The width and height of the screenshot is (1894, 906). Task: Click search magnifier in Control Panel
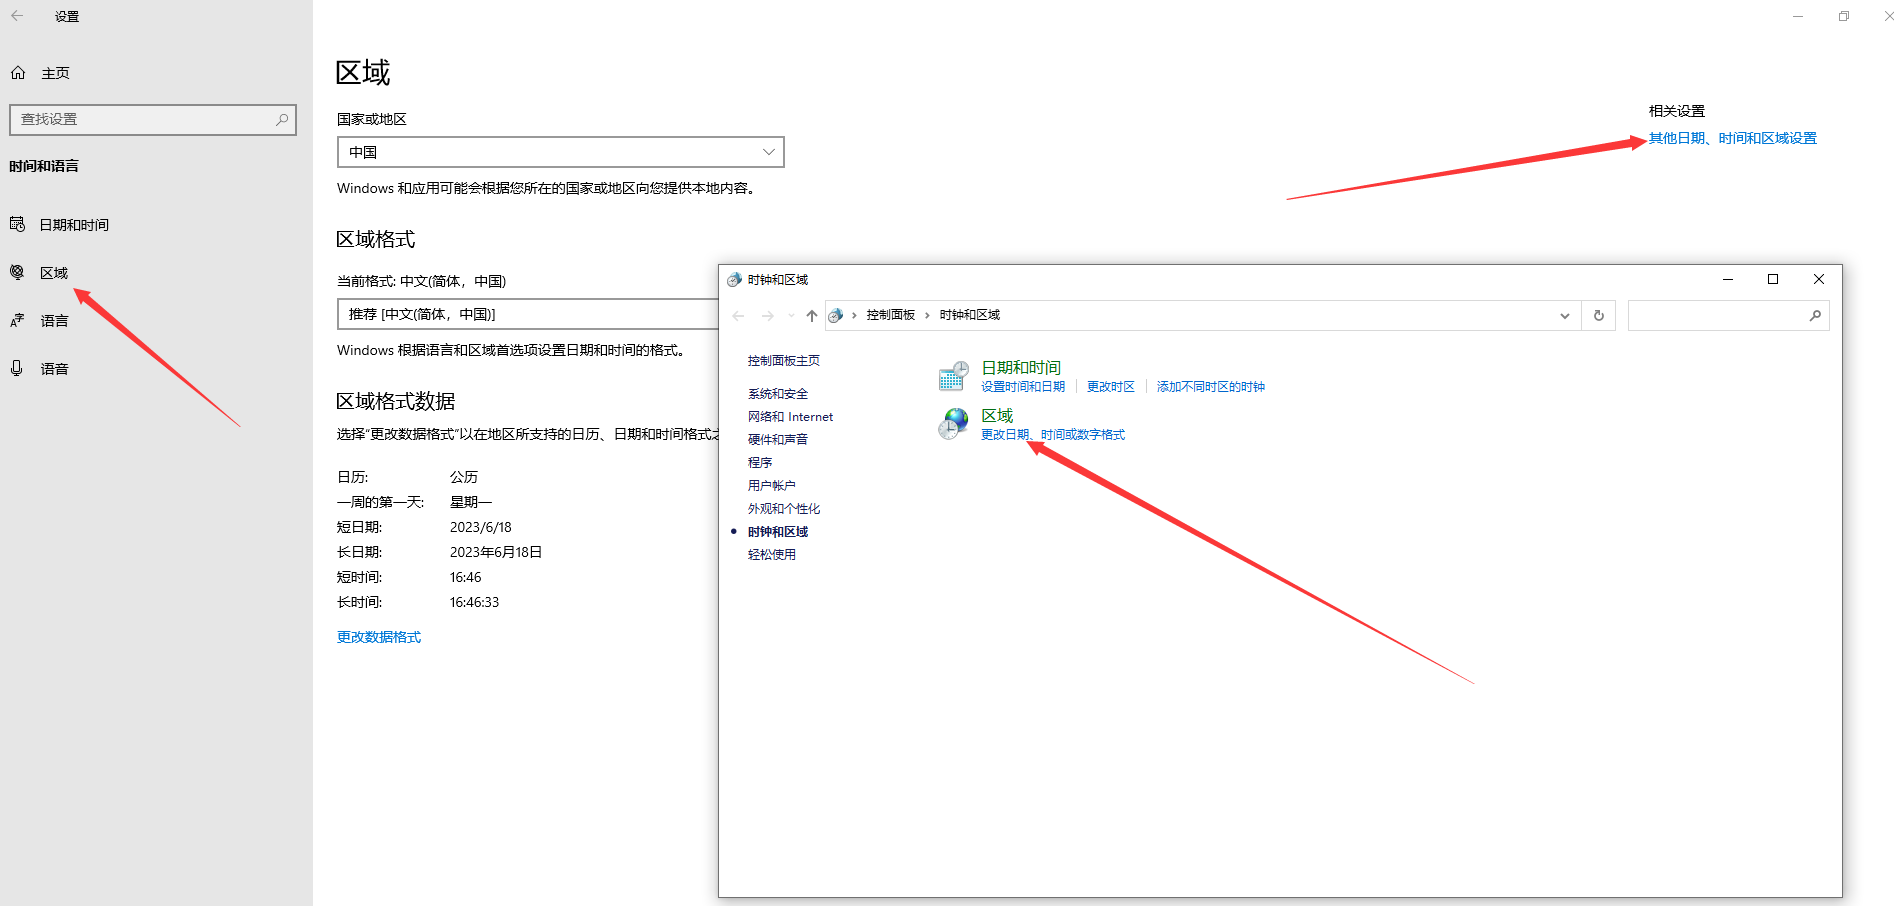[x=1815, y=316]
